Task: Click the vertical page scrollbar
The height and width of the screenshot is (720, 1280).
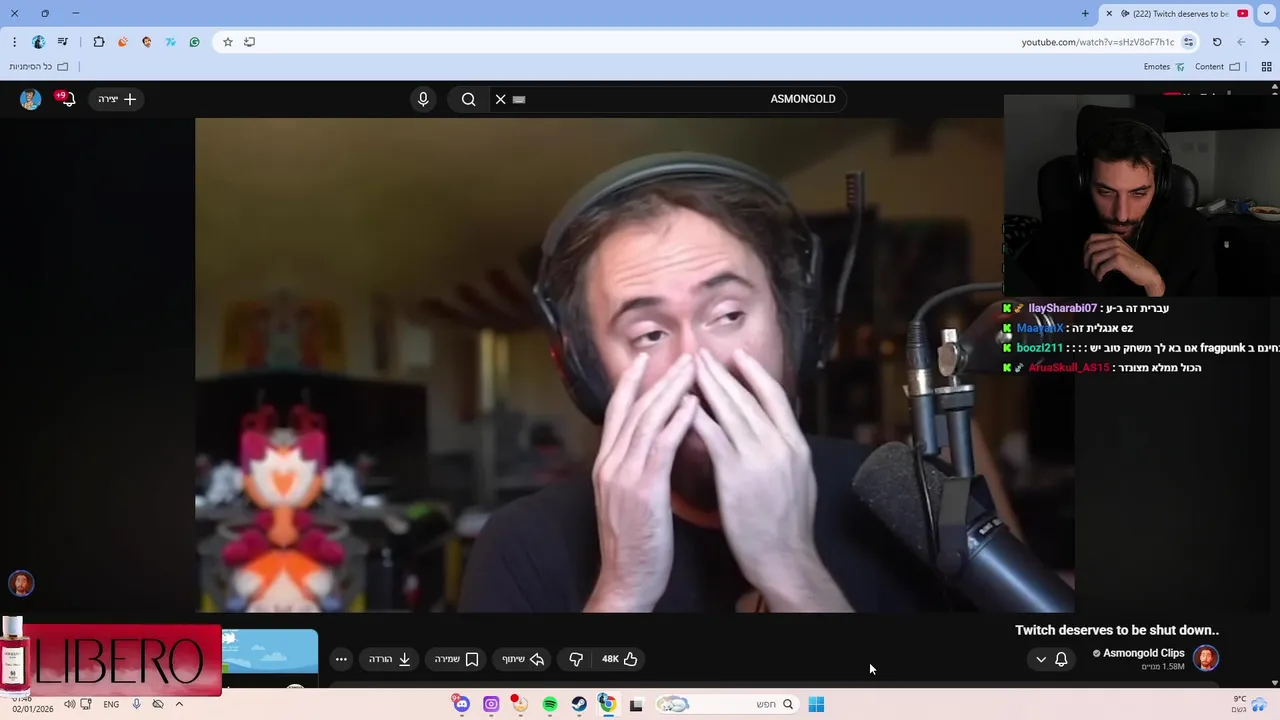Action: coord(1274,385)
